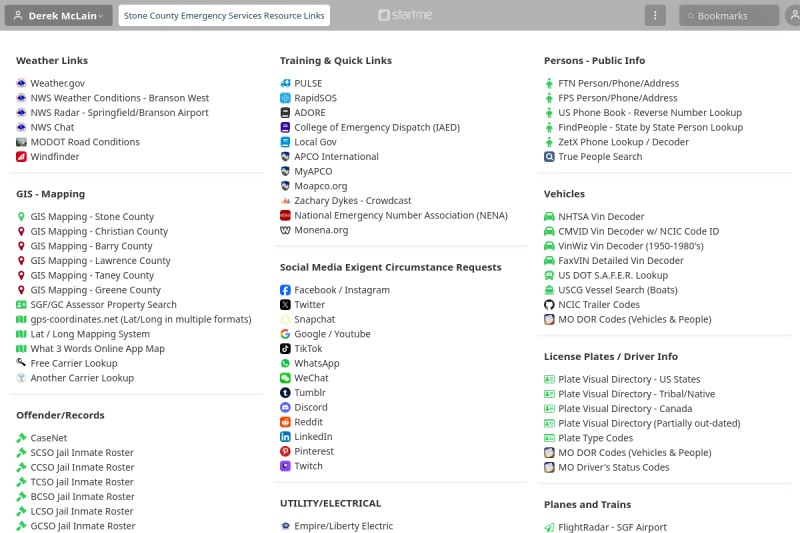Click the FlightRadar plane icon

point(549,527)
